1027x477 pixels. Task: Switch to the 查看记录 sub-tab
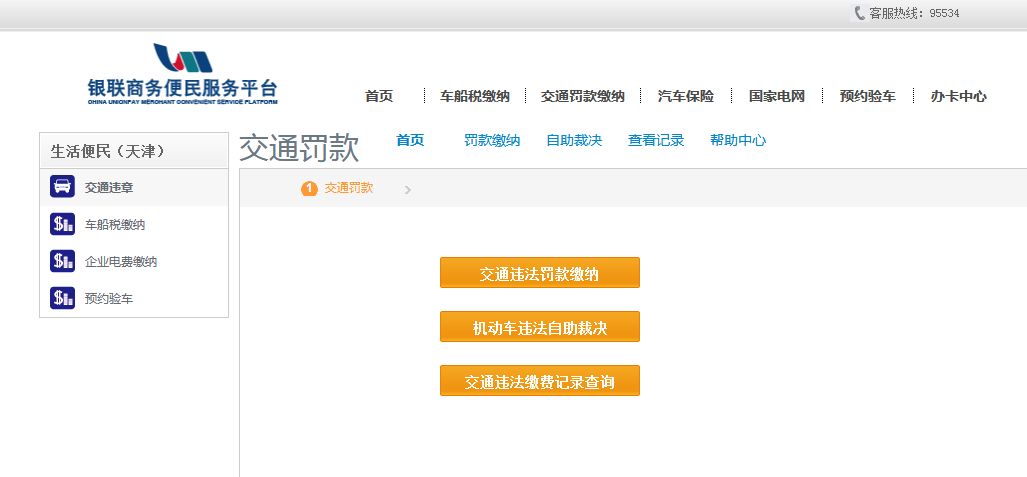point(656,140)
